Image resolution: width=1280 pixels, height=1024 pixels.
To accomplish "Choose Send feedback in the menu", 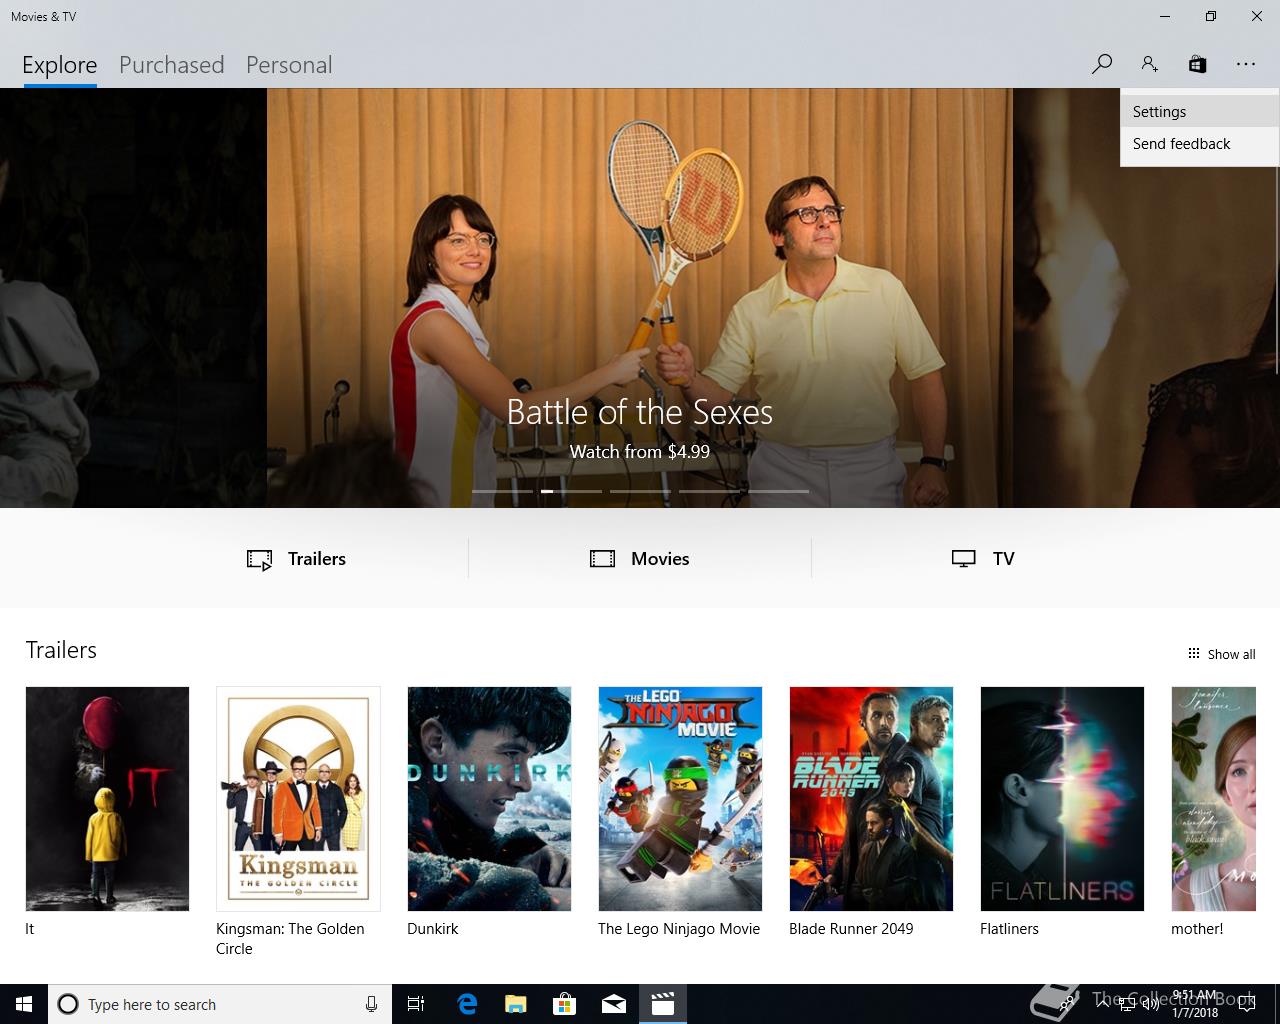I will coord(1199,144).
